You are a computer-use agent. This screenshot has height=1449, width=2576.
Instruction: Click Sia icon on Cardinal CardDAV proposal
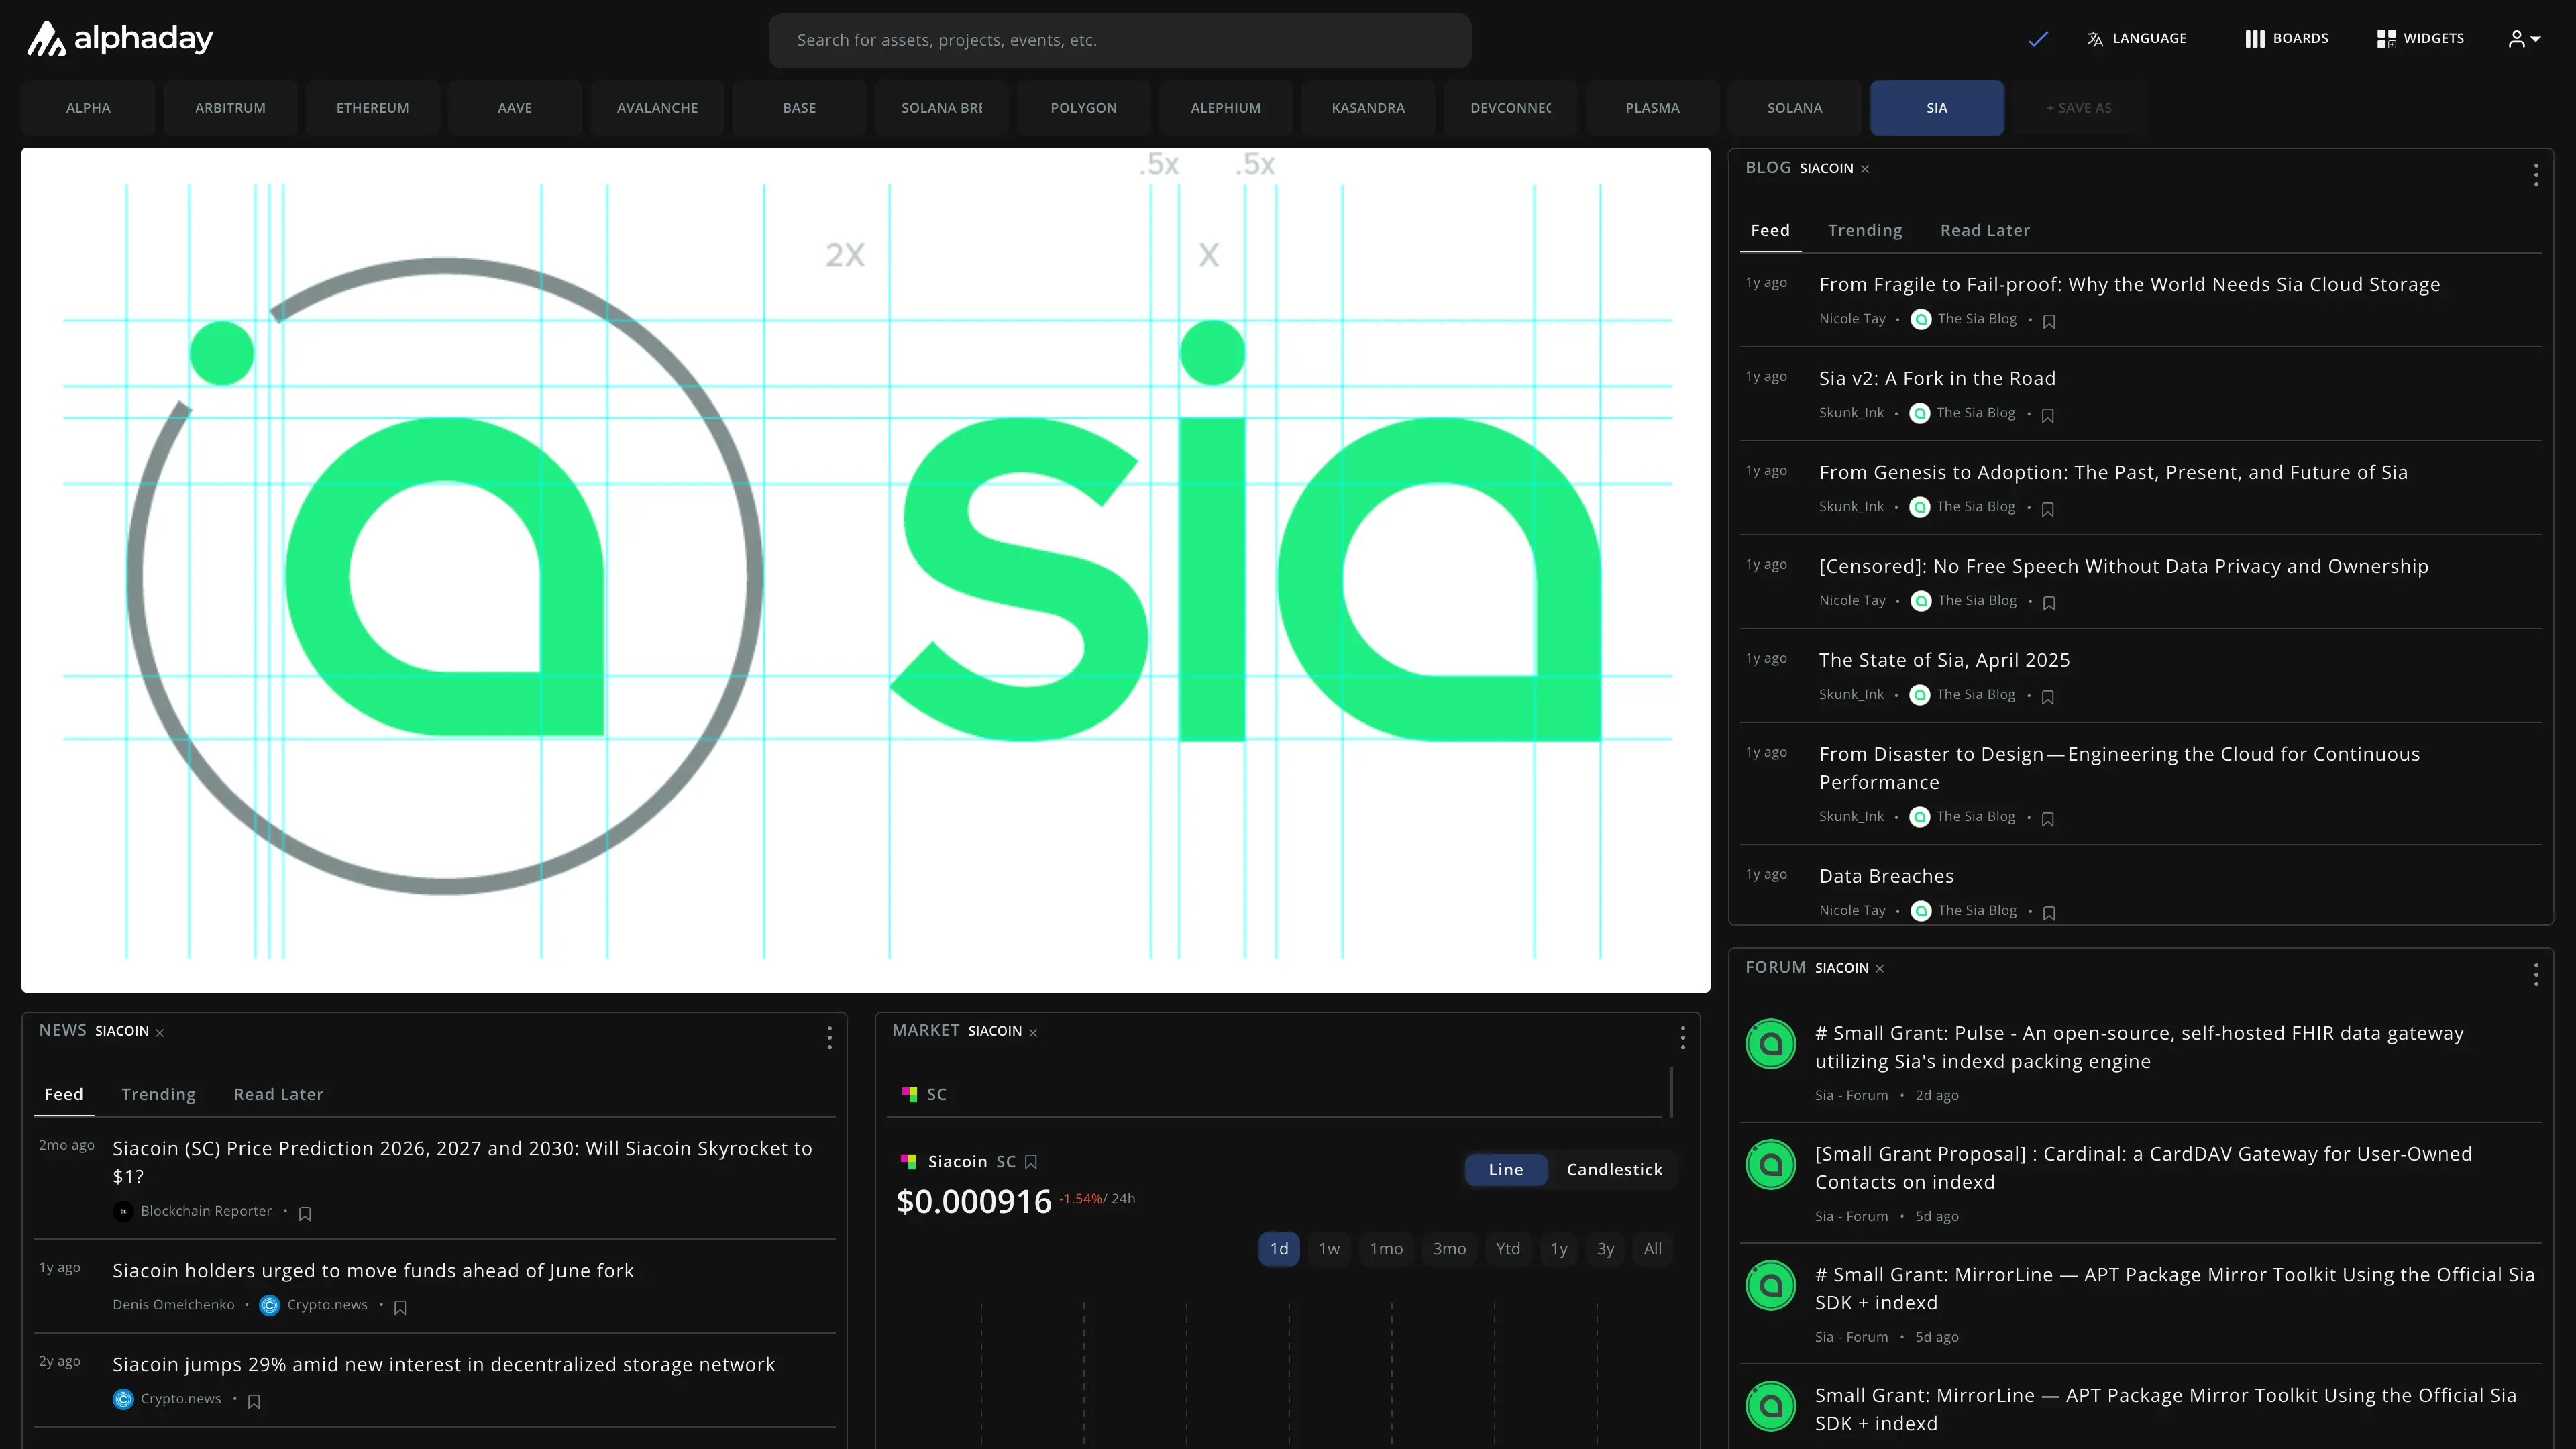1771,1164
